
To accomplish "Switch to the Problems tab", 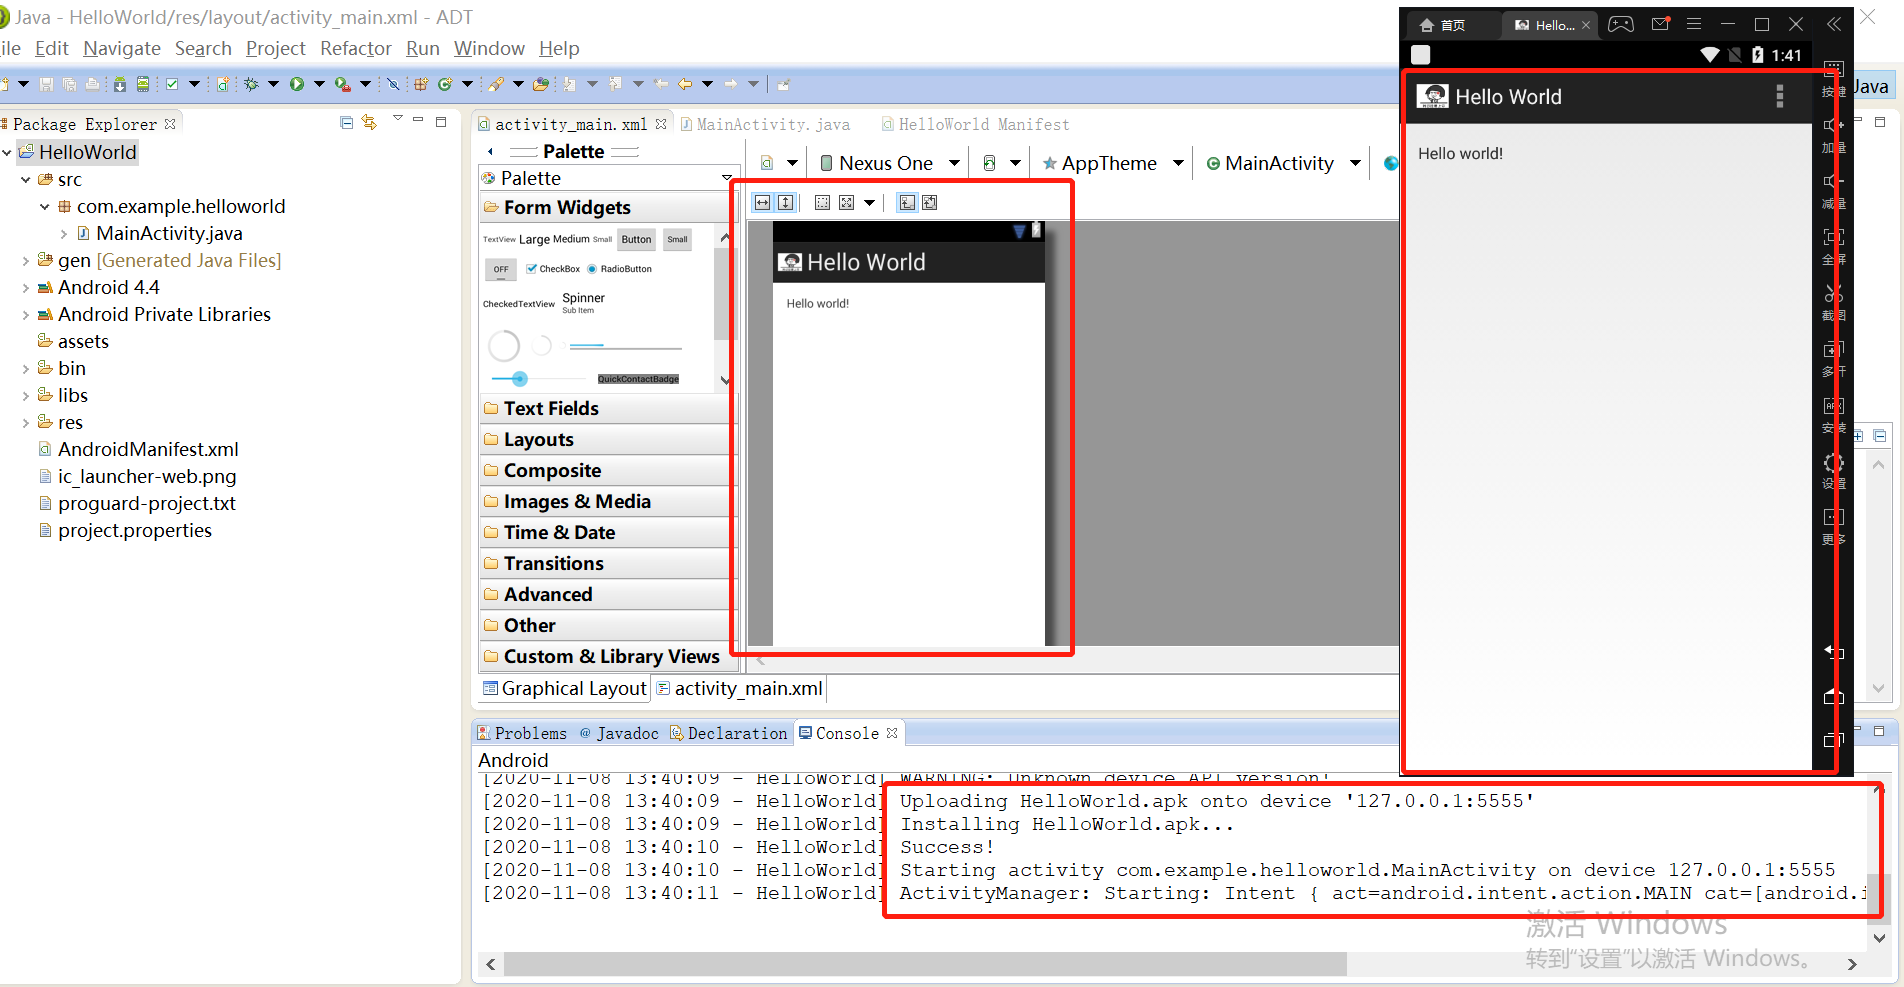I will (x=522, y=733).
